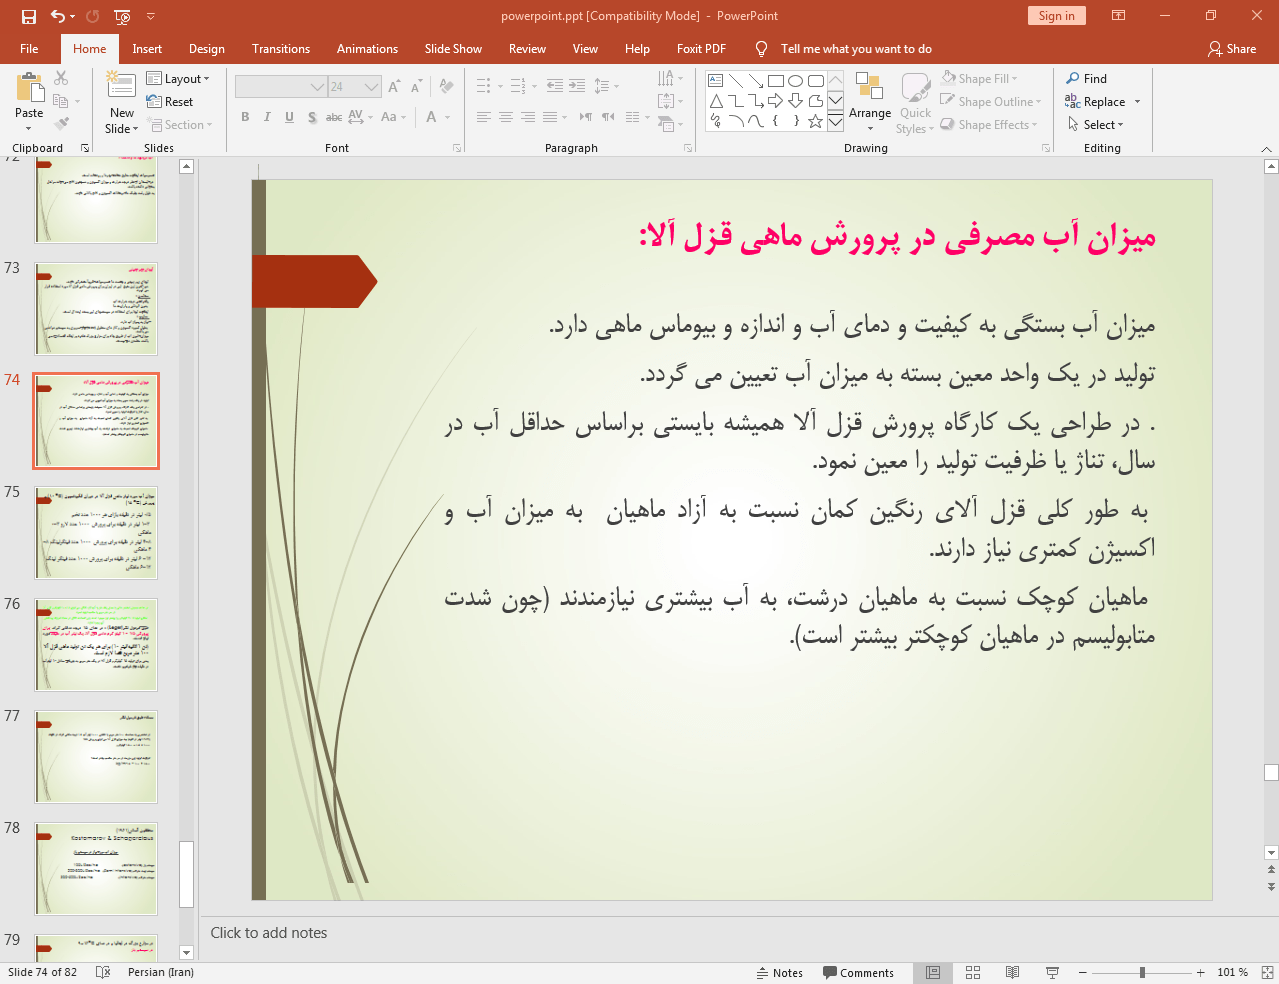Select the Oval shape
This screenshot has height=984, width=1279.
coord(796,81)
